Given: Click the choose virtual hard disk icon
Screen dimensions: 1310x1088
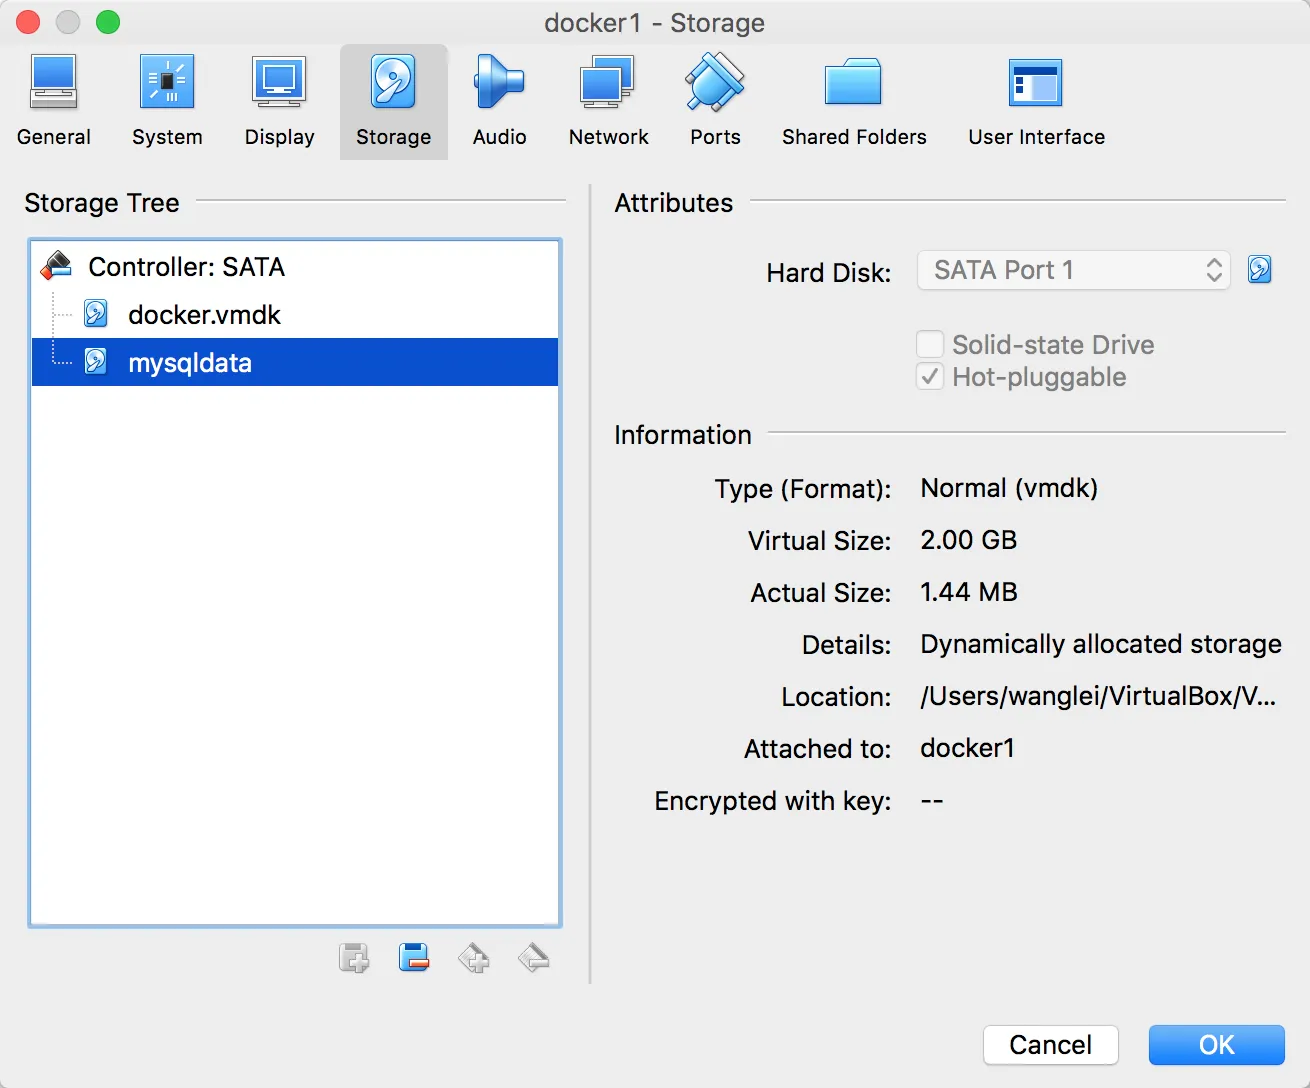Looking at the screenshot, I should 1260,270.
